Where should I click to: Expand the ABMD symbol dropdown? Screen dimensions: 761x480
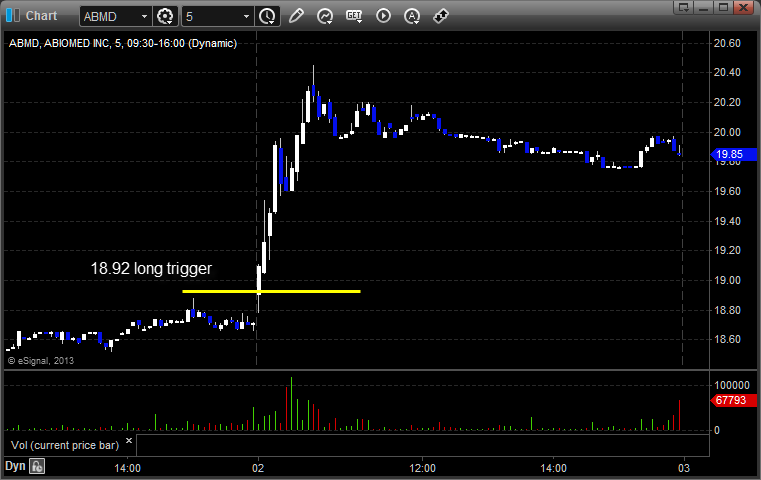pyautogui.click(x=144, y=17)
